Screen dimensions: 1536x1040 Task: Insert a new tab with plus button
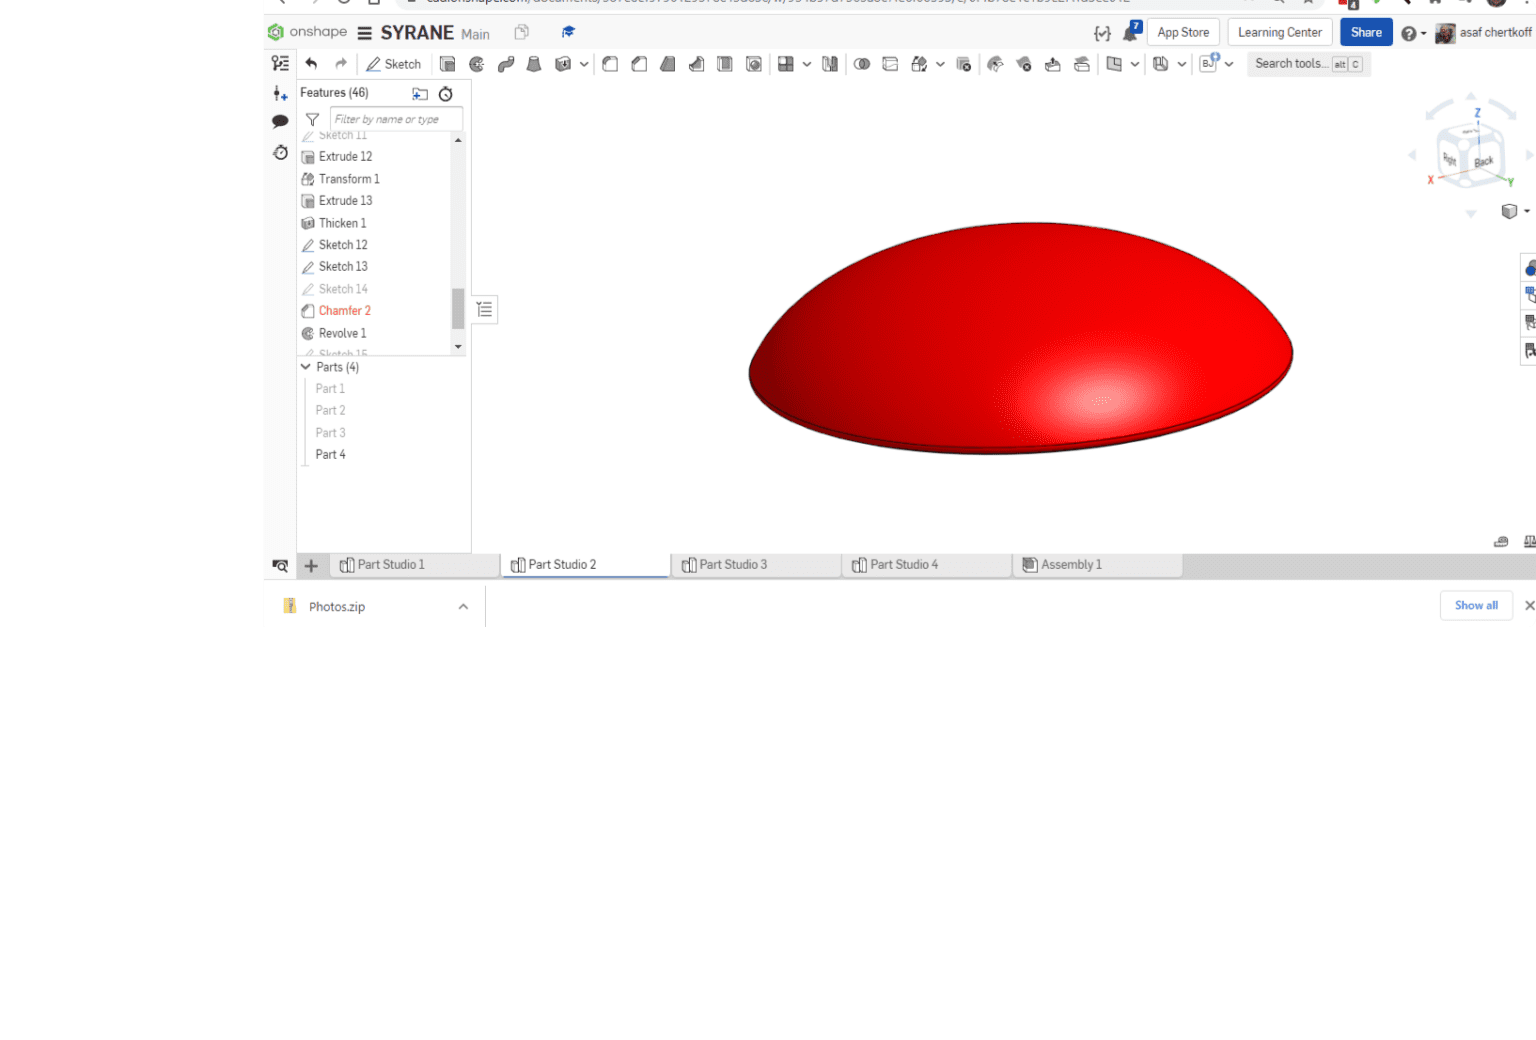click(311, 566)
